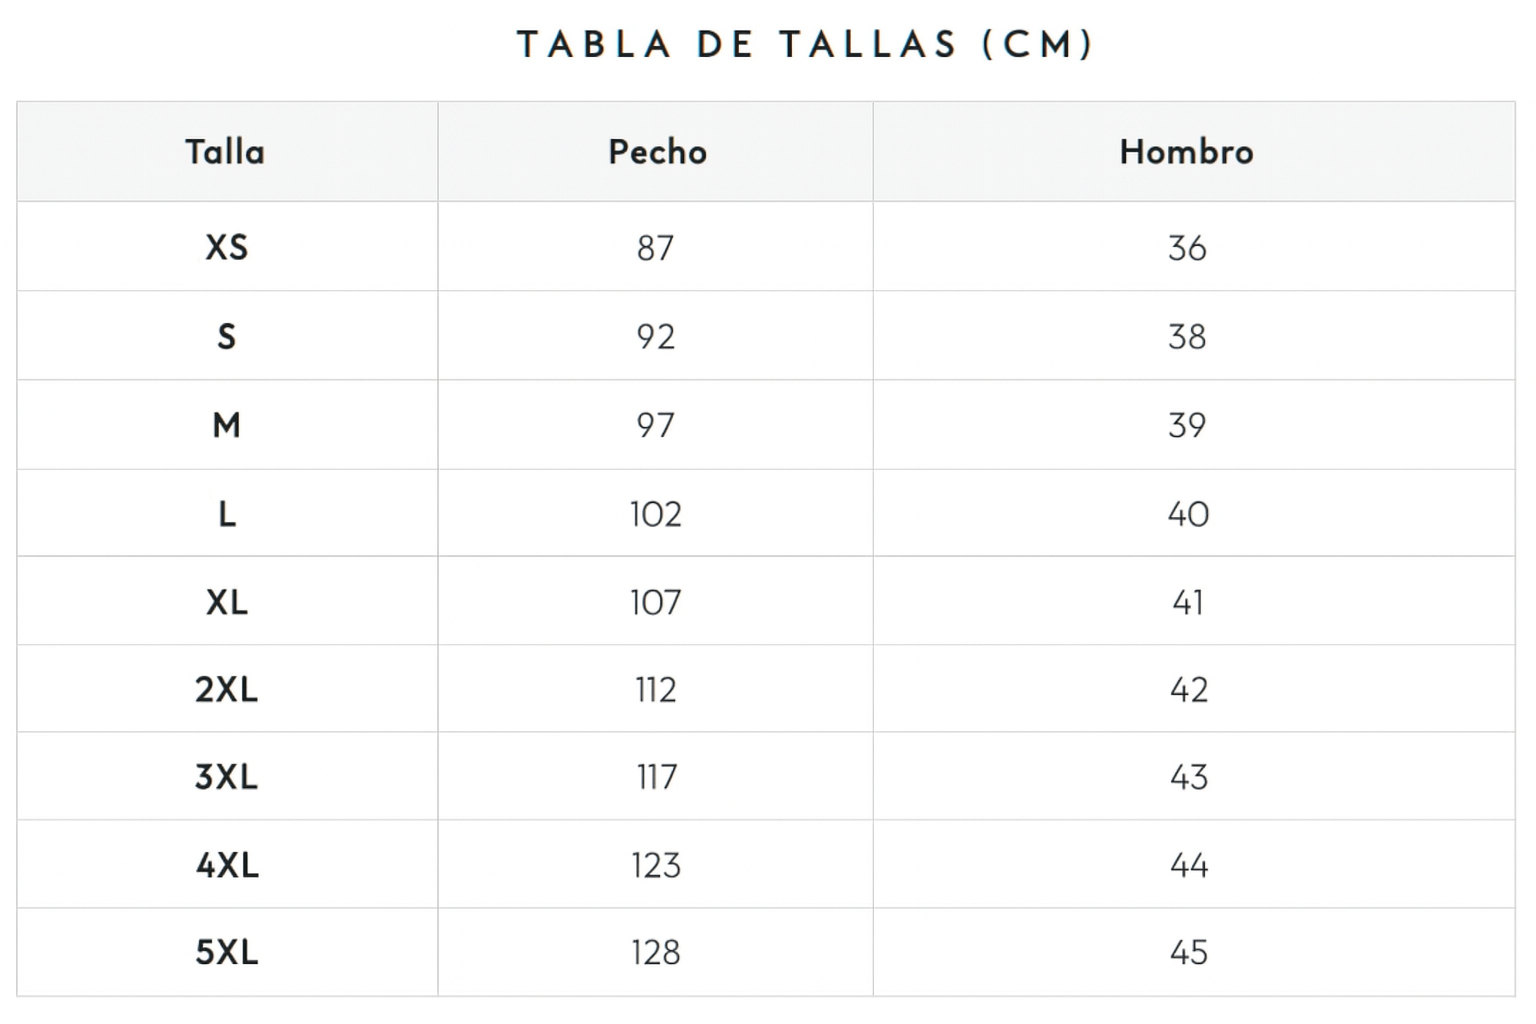Viewport: 1536px width, 1024px height.
Task: Select the 2XL size row label
Action: tap(226, 689)
